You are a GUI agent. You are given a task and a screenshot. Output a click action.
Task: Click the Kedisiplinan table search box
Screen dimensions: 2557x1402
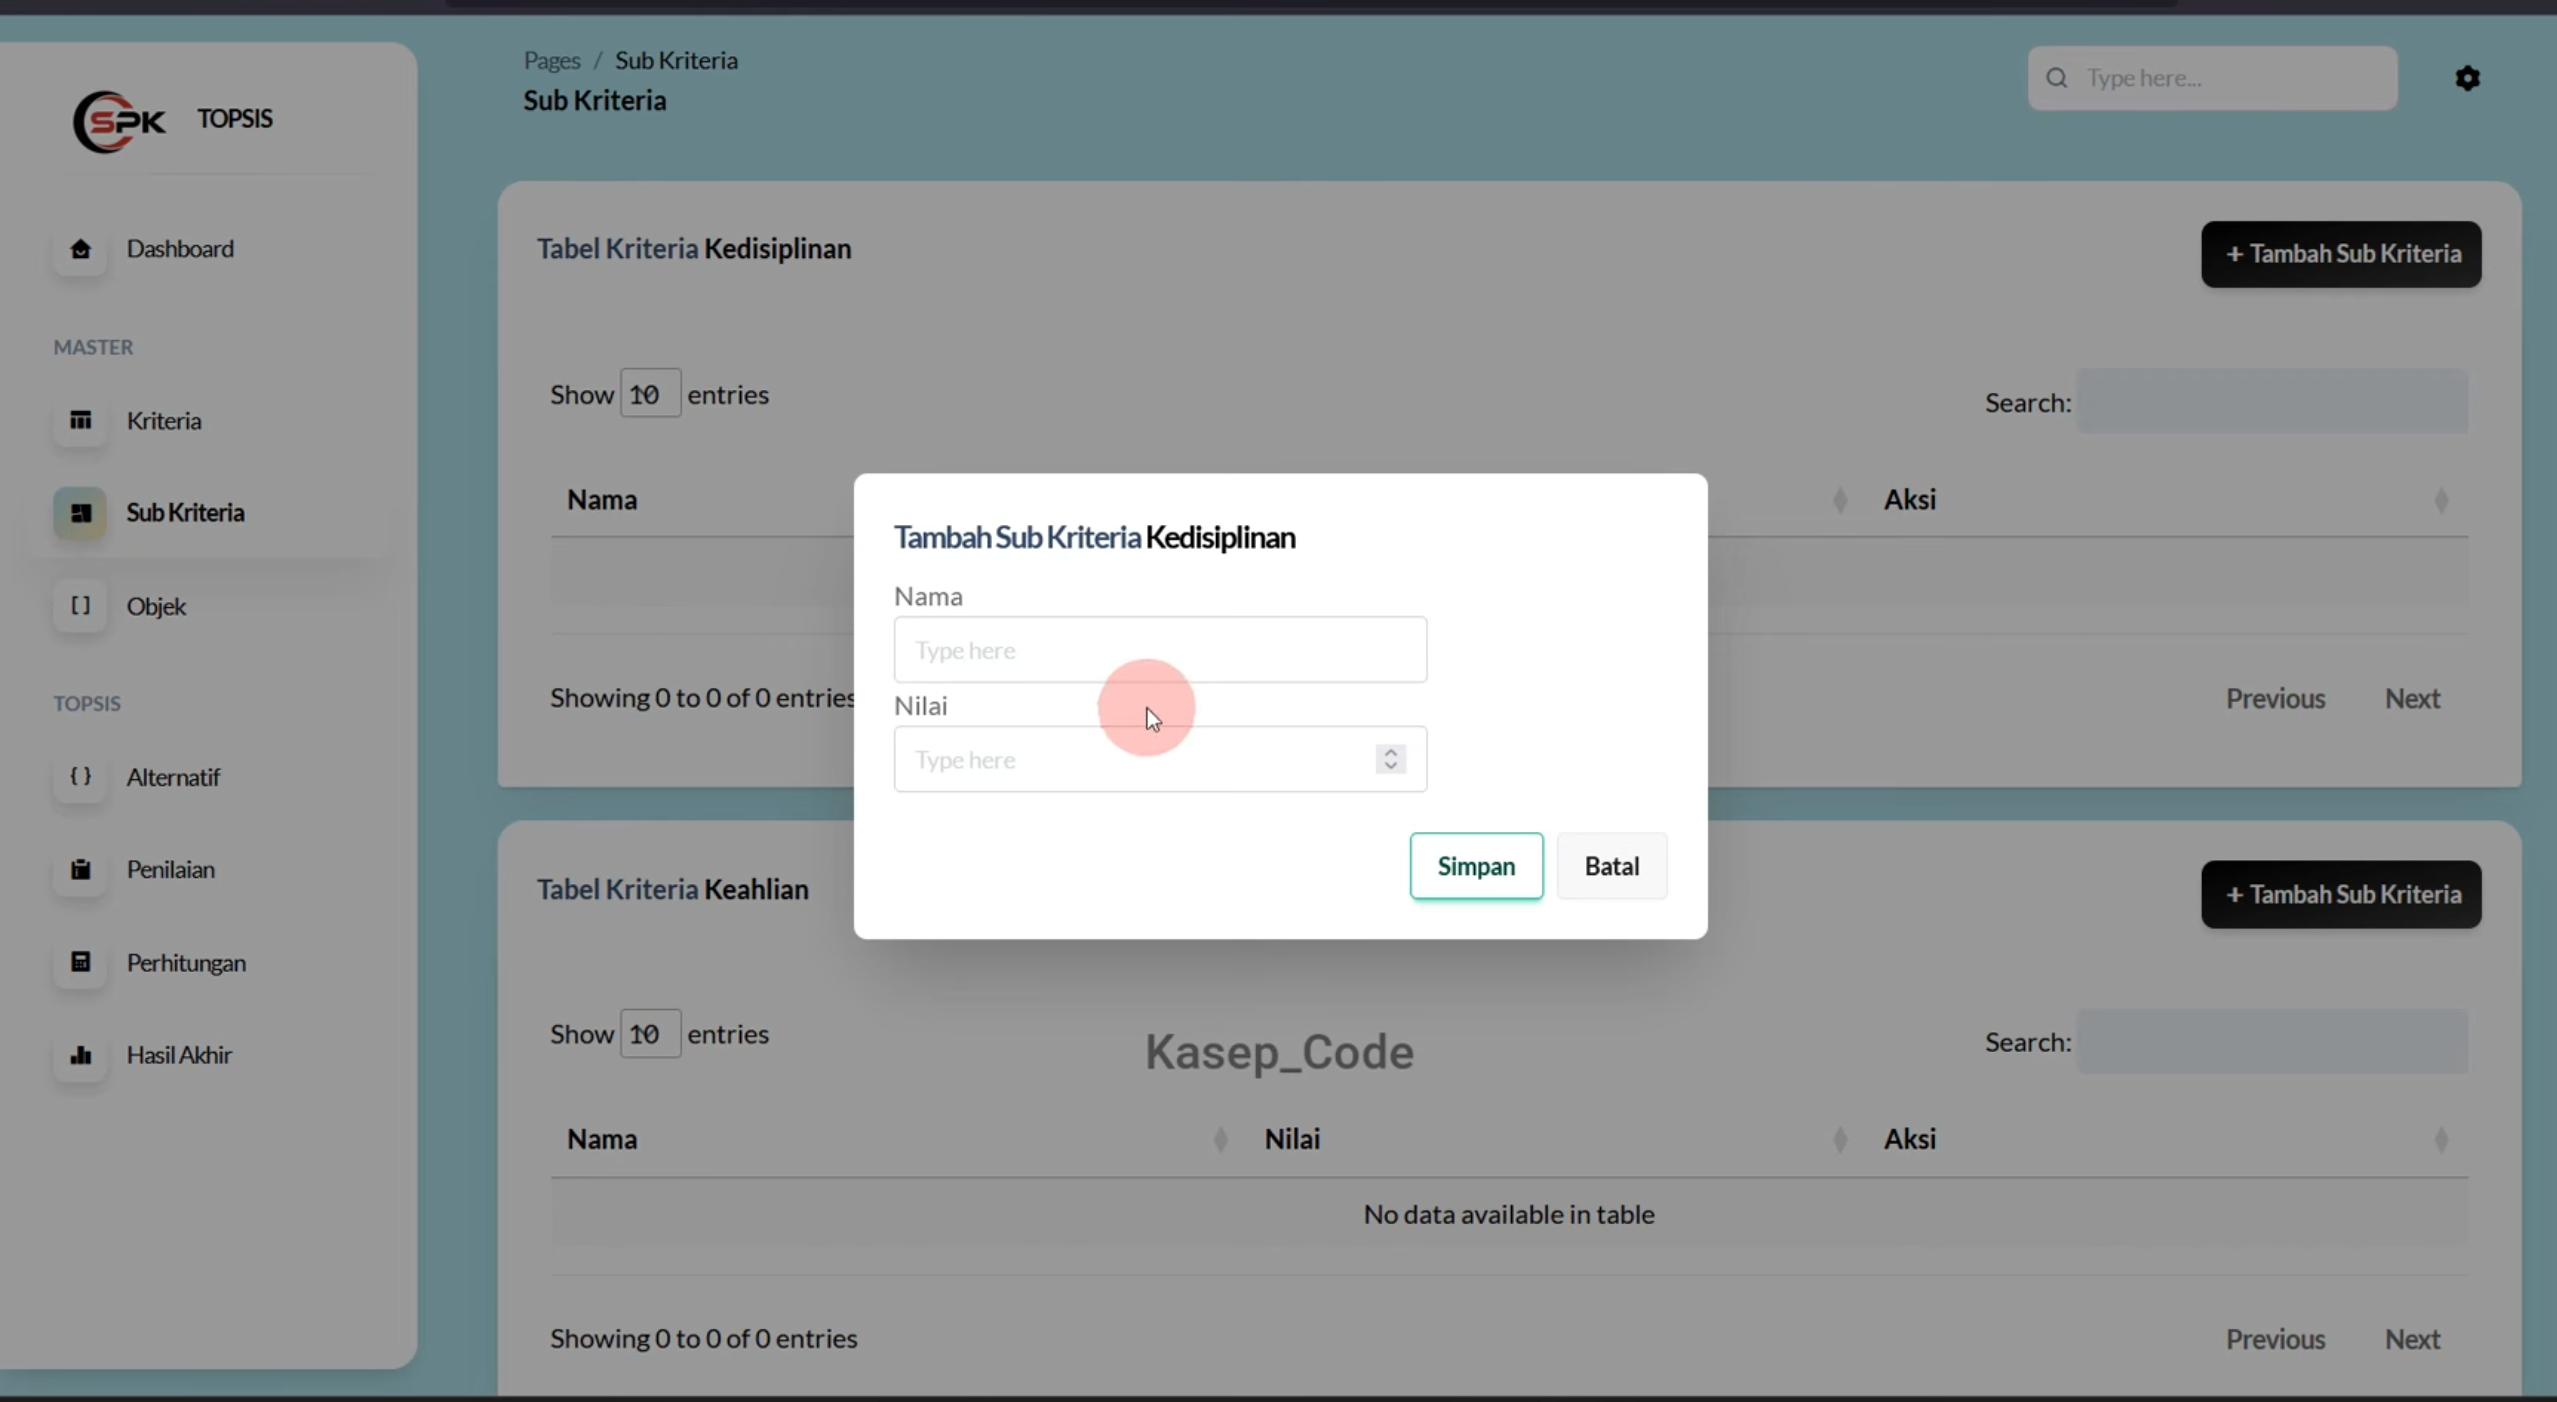click(2272, 401)
